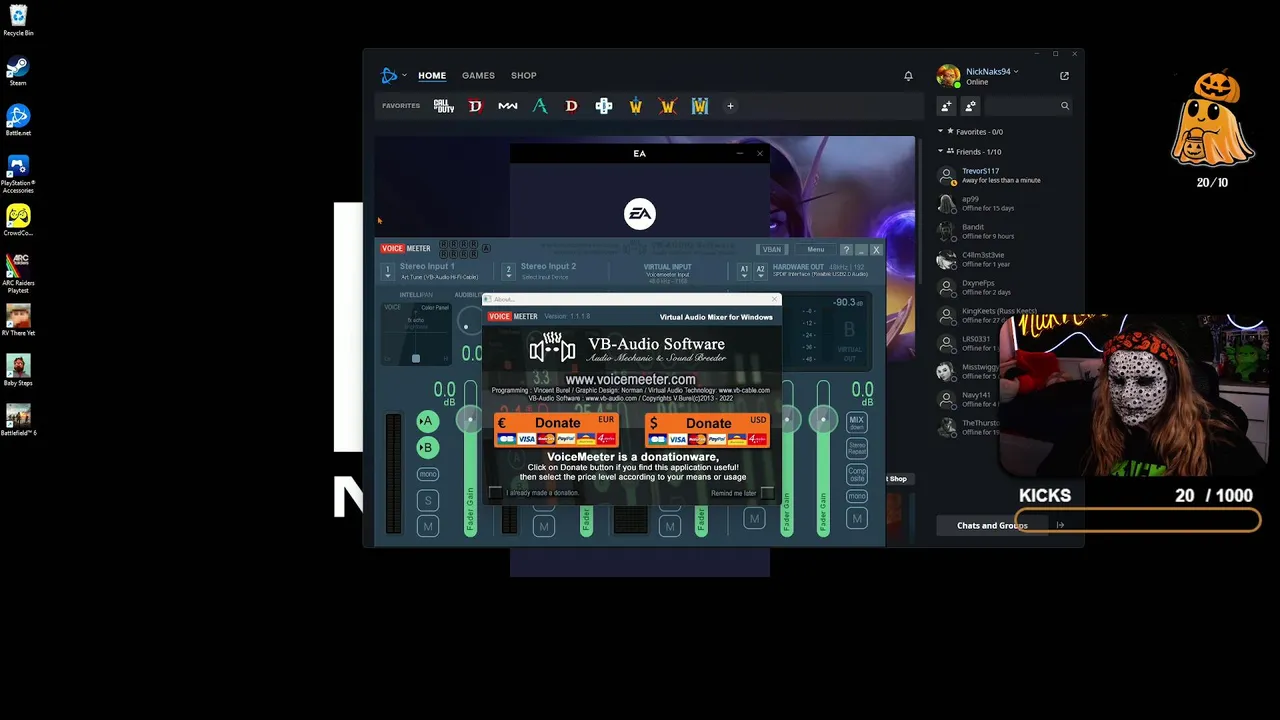Open Baby Steps desktop shortcut
The width and height of the screenshot is (1280, 720).
pos(18,371)
